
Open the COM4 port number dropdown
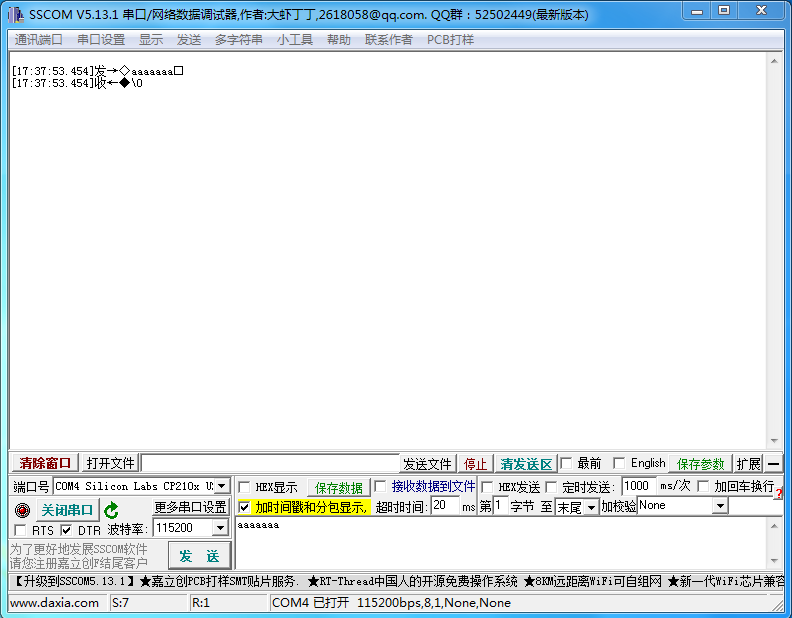pos(222,486)
